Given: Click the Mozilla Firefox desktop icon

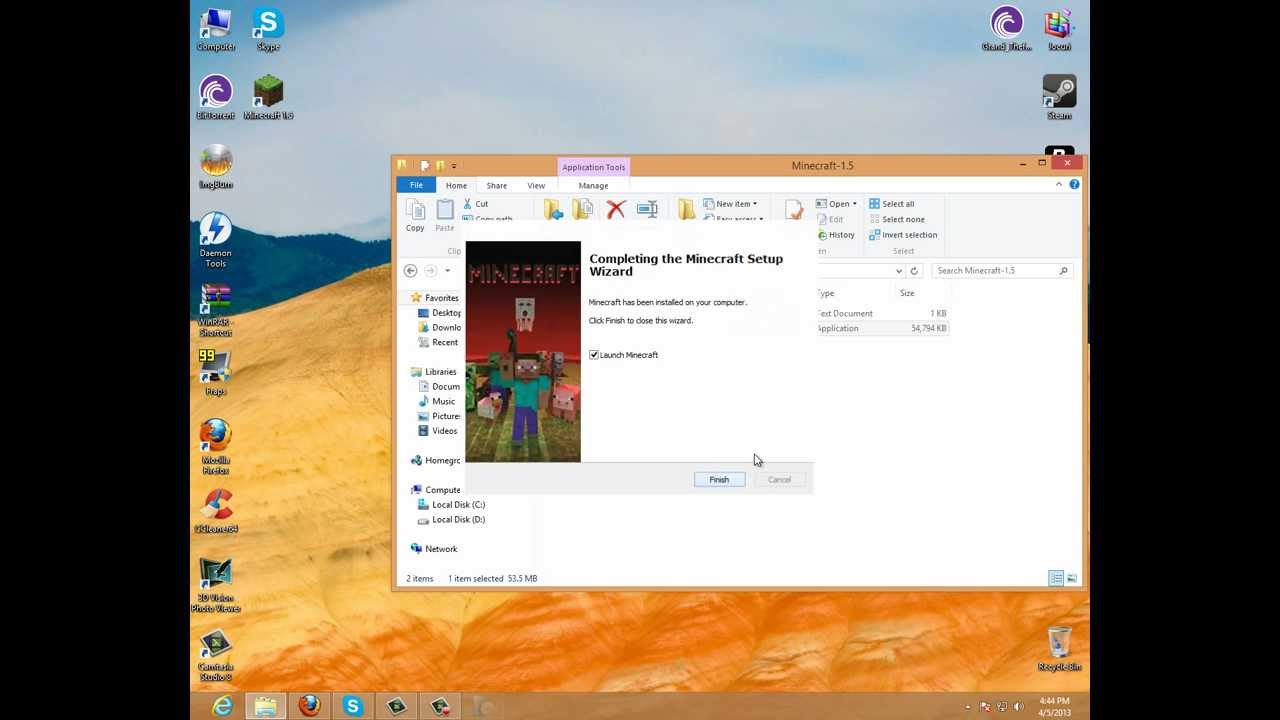Looking at the screenshot, I should click(215, 447).
